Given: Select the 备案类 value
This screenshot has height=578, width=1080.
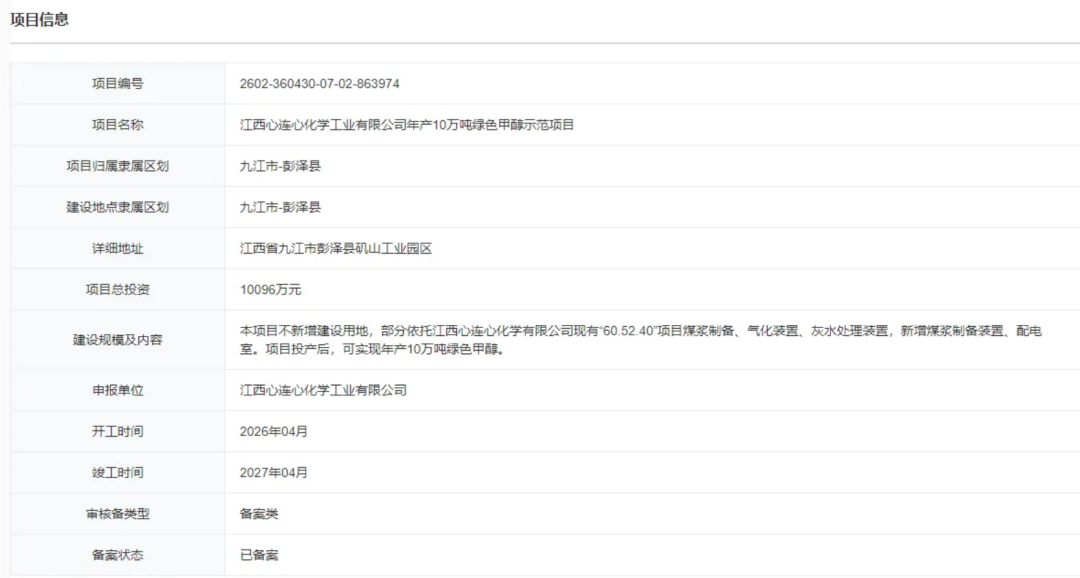Looking at the screenshot, I should click(x=259, y=513).
